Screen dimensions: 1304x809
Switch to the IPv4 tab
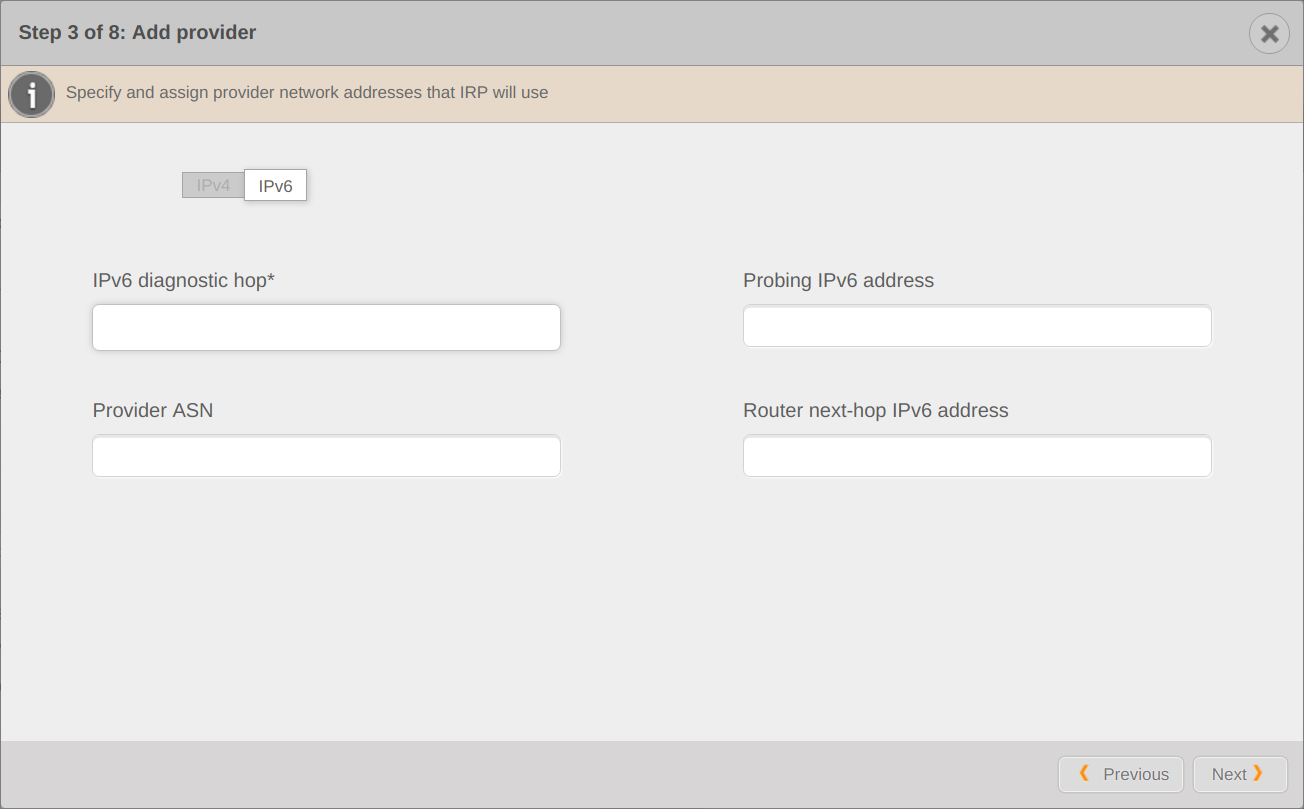pyautogui.click(x=213, y=185)
